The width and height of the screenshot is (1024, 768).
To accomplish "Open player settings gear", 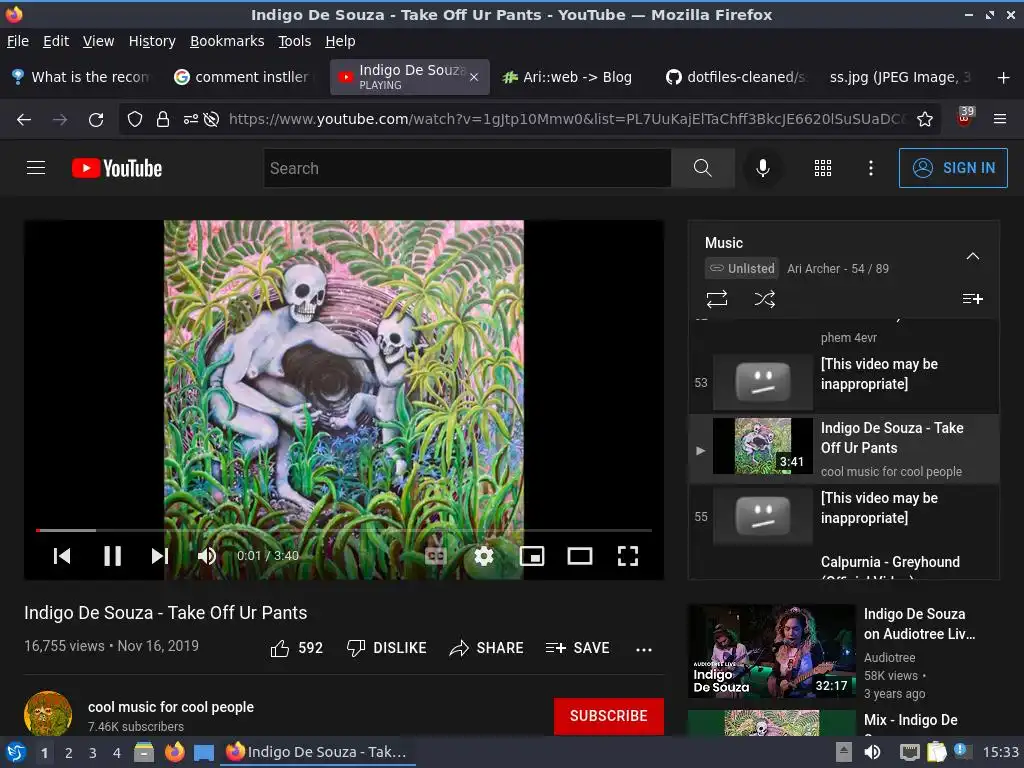I will click(484, 556).
